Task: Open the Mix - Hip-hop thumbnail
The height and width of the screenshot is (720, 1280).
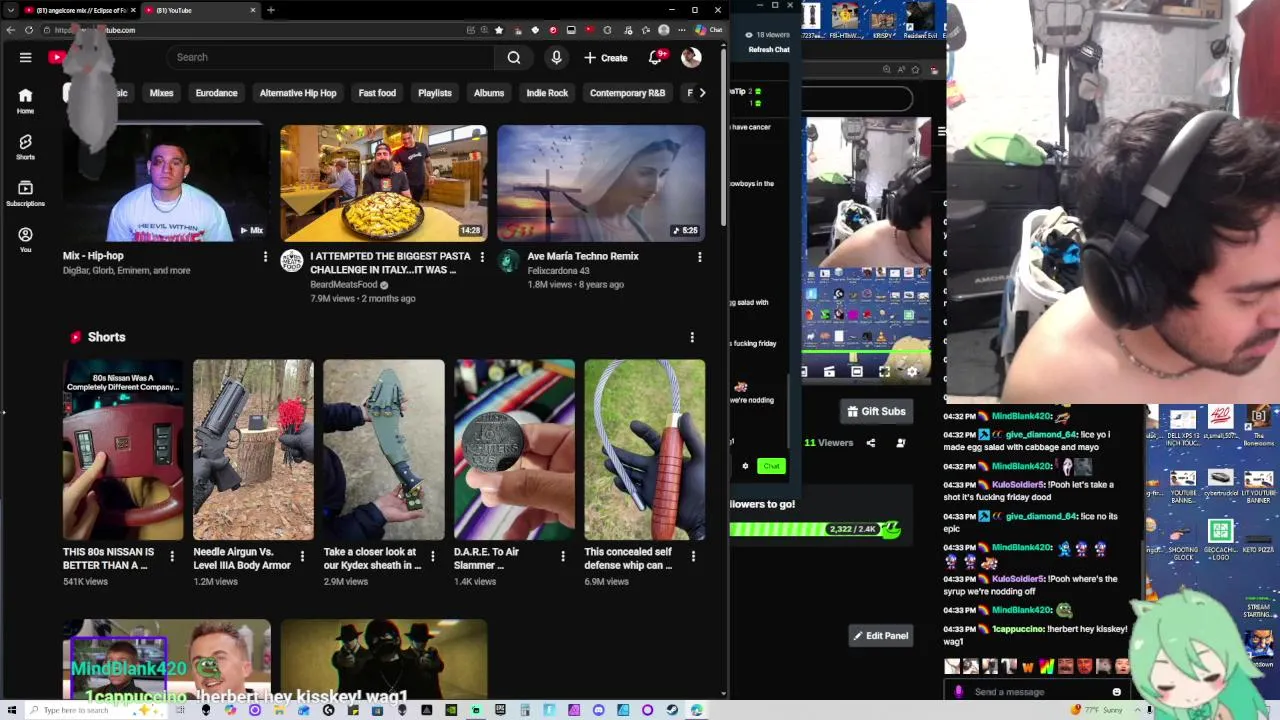Action: 166,183
